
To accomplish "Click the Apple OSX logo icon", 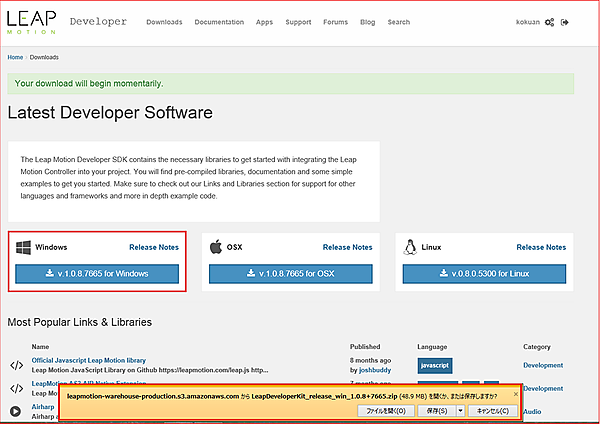I will pos(216,246).
